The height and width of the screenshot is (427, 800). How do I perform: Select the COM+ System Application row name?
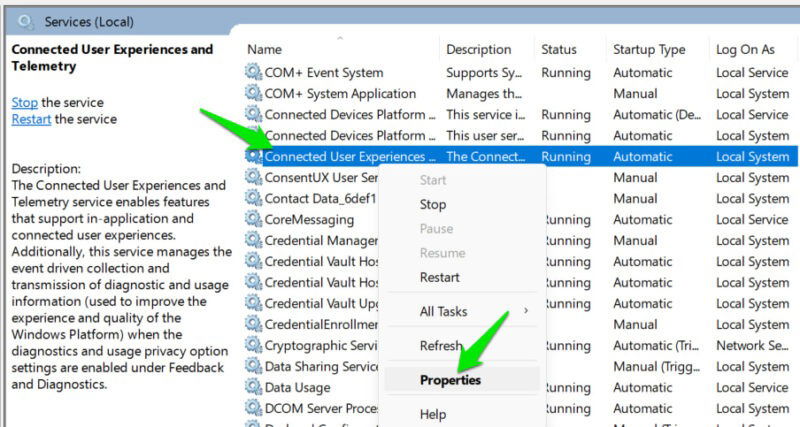tap(340, 94)
